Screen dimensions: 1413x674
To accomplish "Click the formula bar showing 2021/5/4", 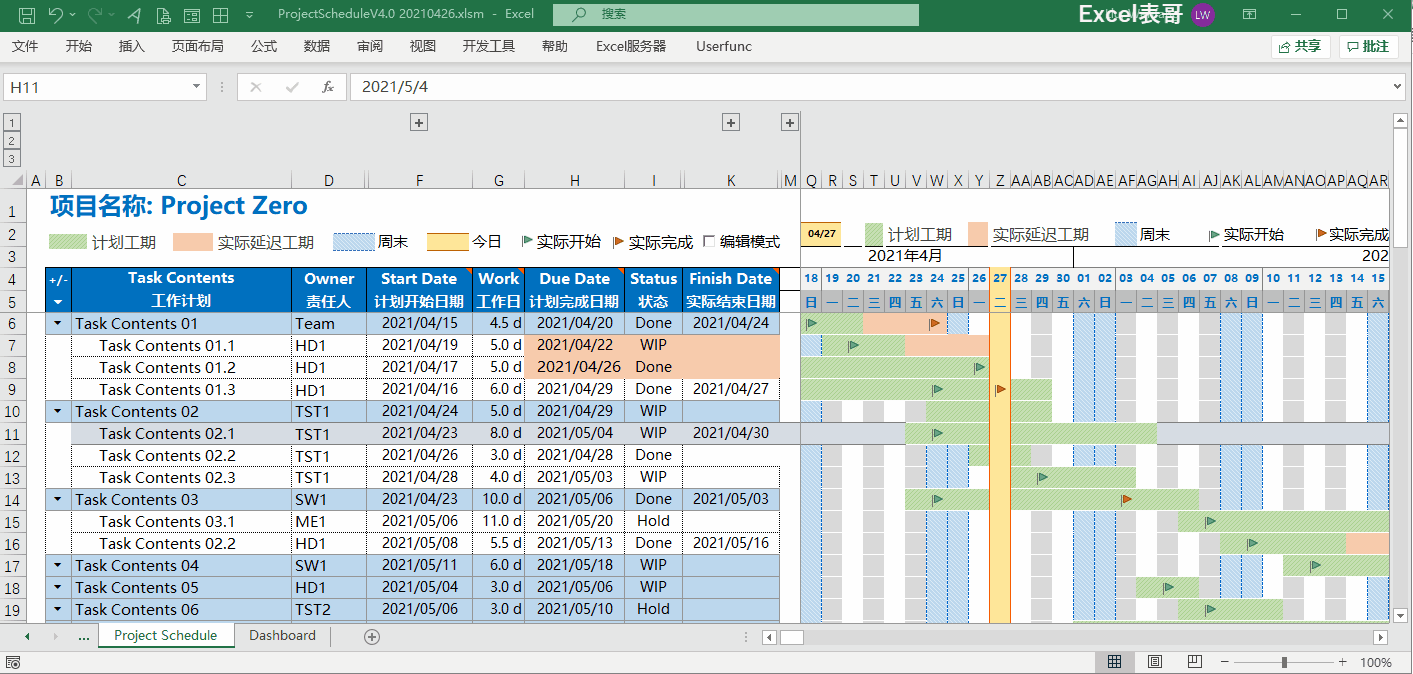I will click(x=870, y=87).
